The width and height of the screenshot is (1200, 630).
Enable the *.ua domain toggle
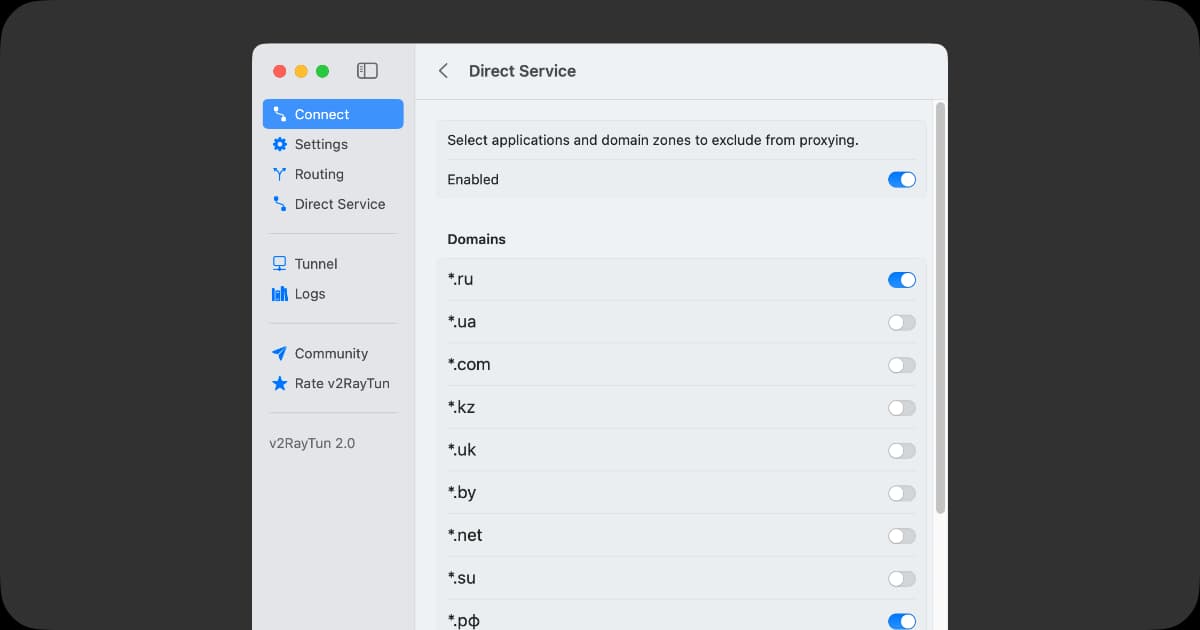(901, 322)
